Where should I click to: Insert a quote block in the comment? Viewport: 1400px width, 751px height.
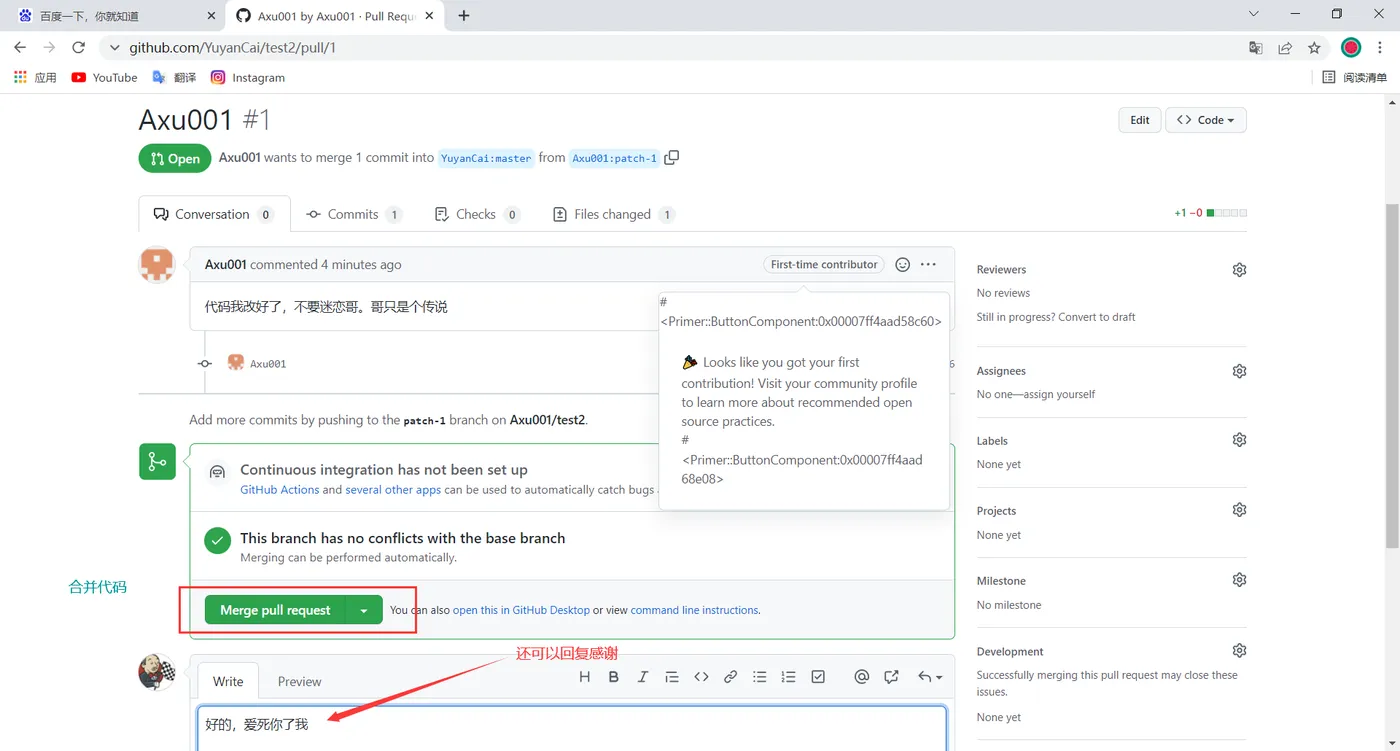672,677
